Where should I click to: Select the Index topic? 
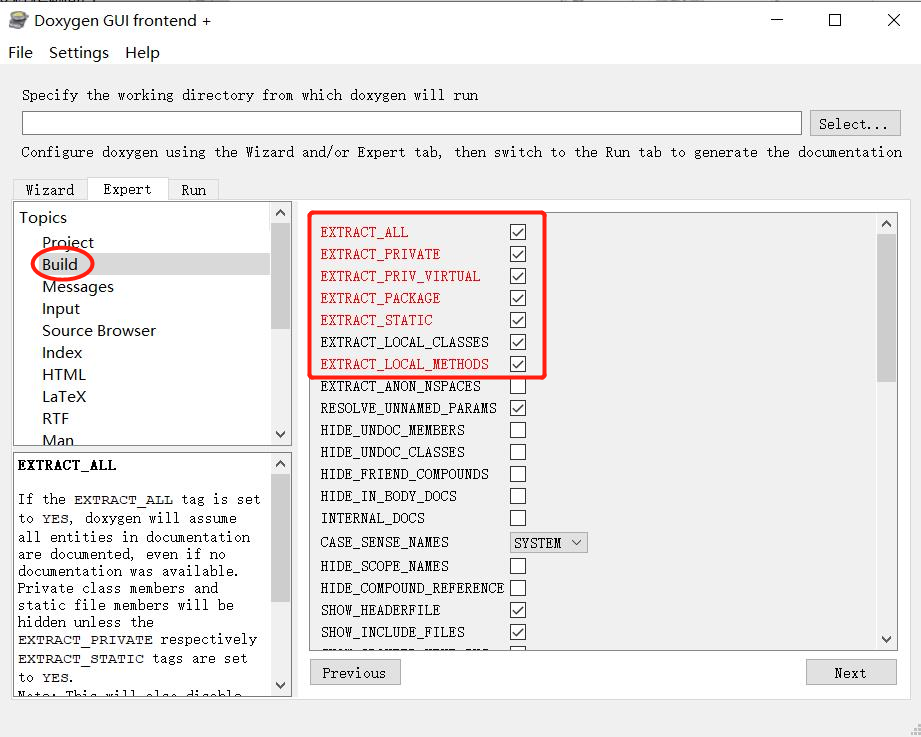pos(62,353)
